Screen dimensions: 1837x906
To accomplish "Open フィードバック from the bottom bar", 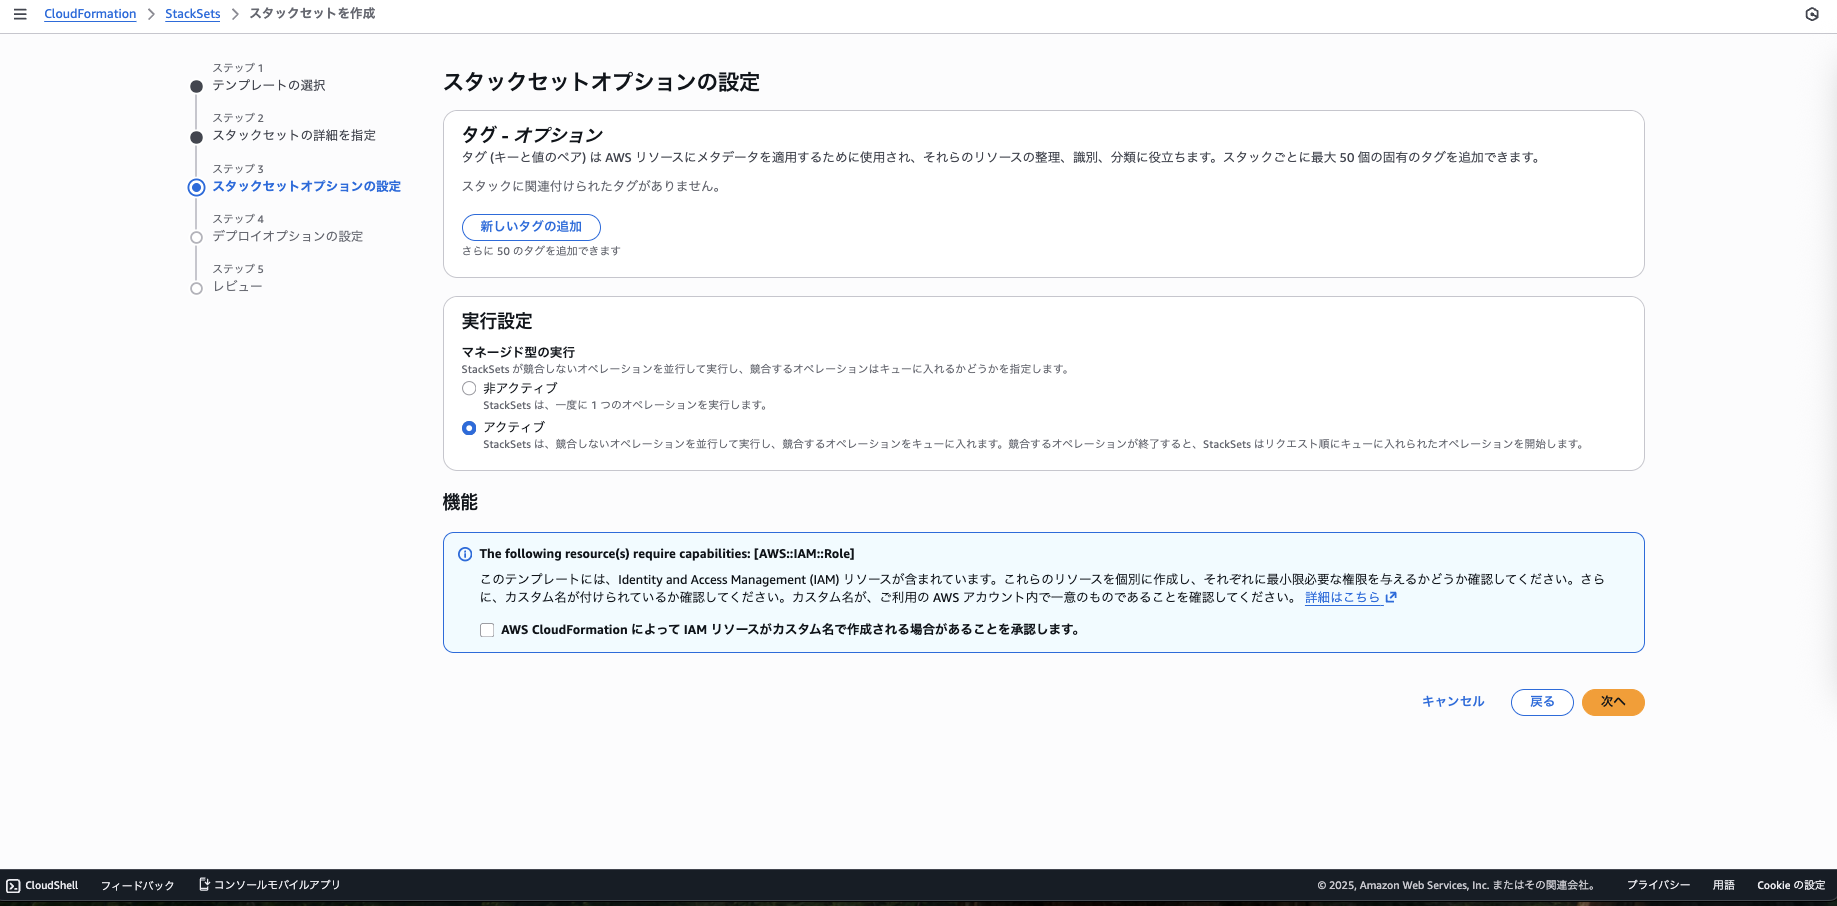I will point(137,885).
